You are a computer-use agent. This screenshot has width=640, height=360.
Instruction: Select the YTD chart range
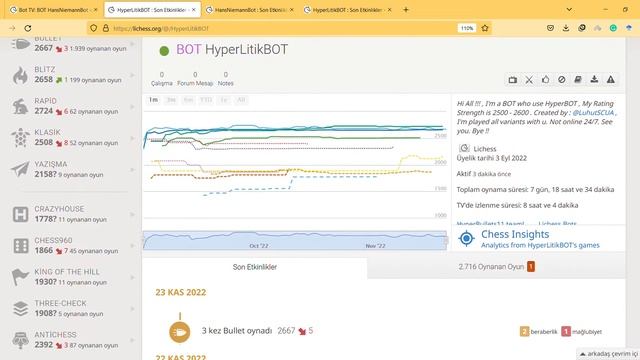(206, 100)
